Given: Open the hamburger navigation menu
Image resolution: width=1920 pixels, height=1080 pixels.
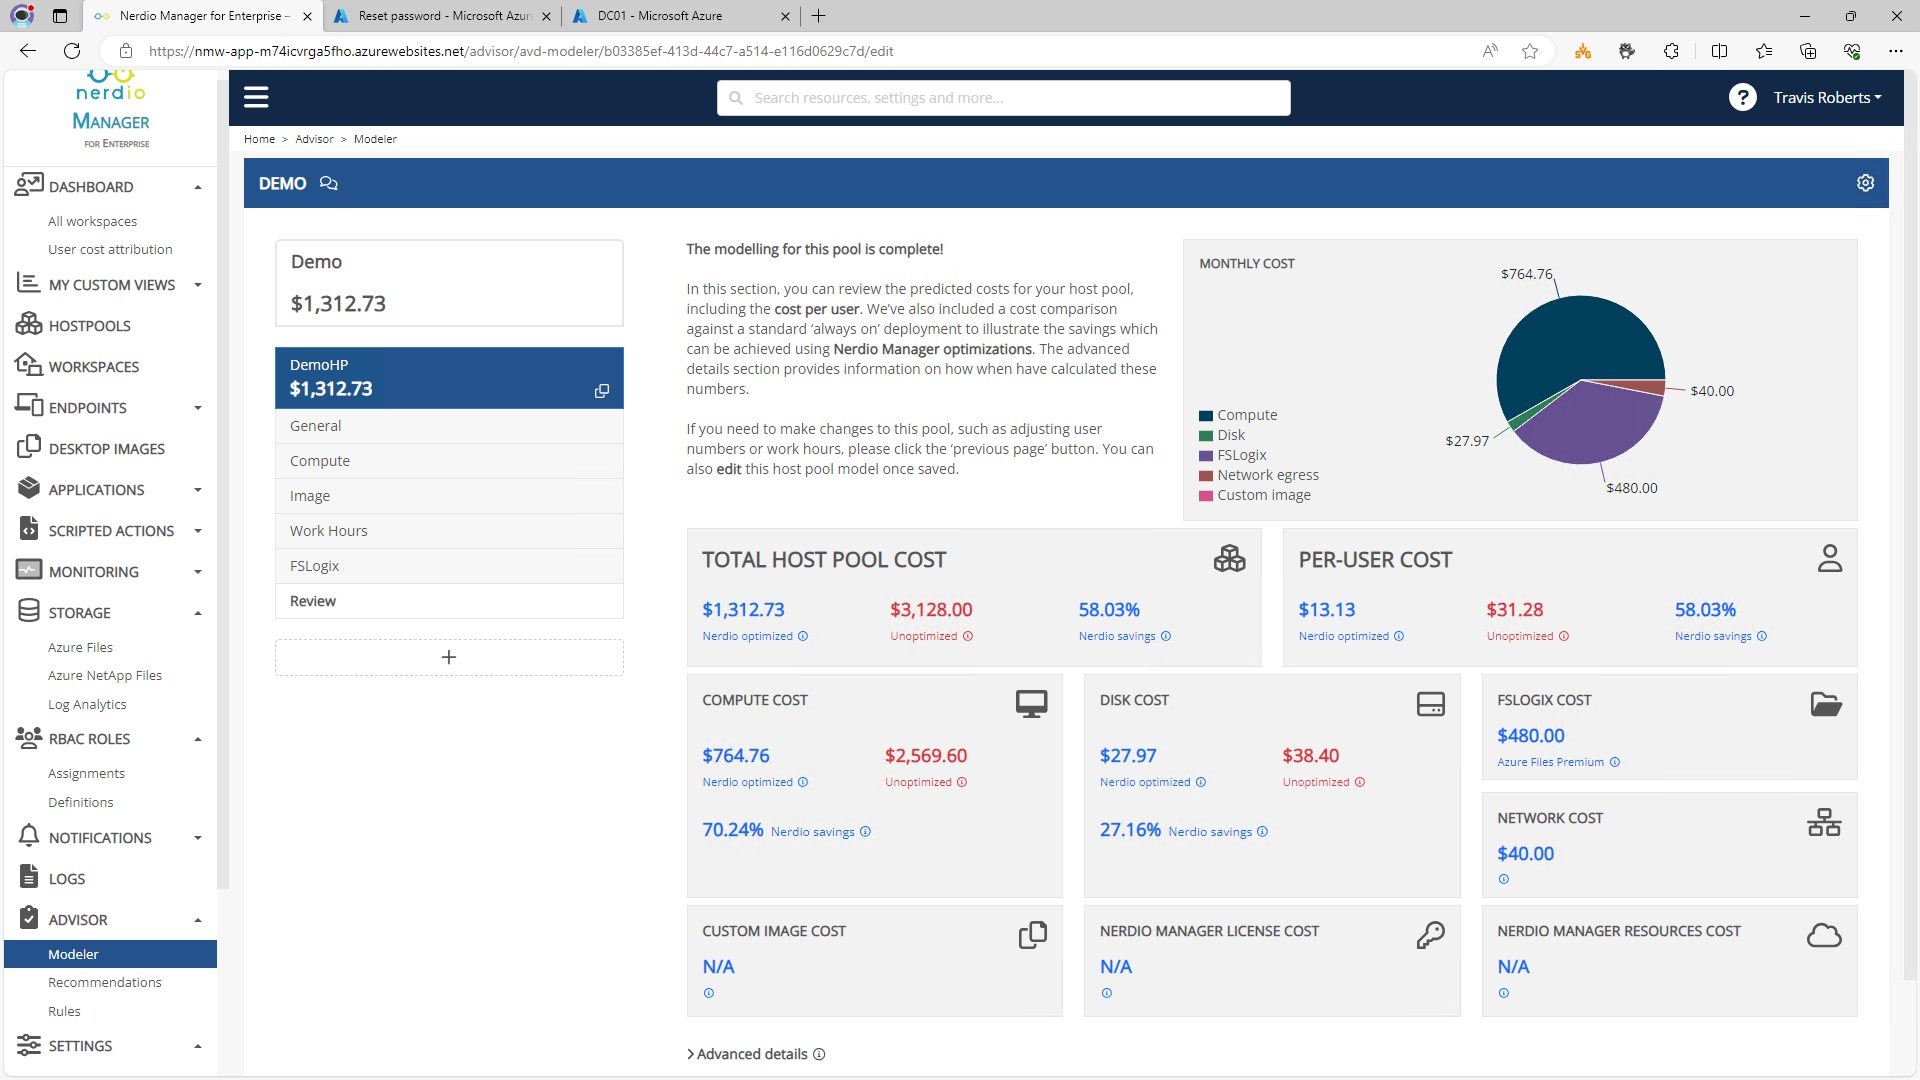Looking at the screenshot, I should tap(256, 96).
